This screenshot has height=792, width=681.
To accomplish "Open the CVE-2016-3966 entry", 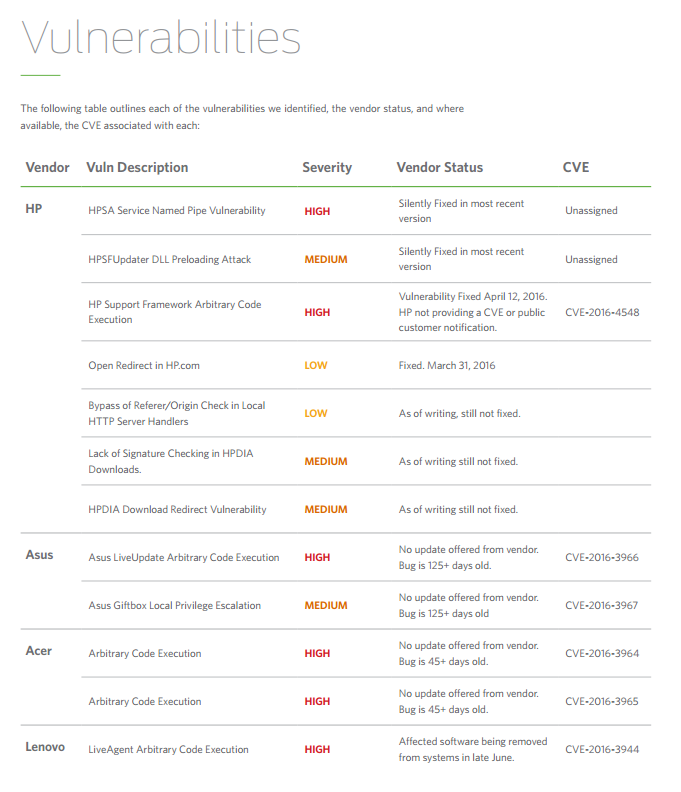I will 602,557.
